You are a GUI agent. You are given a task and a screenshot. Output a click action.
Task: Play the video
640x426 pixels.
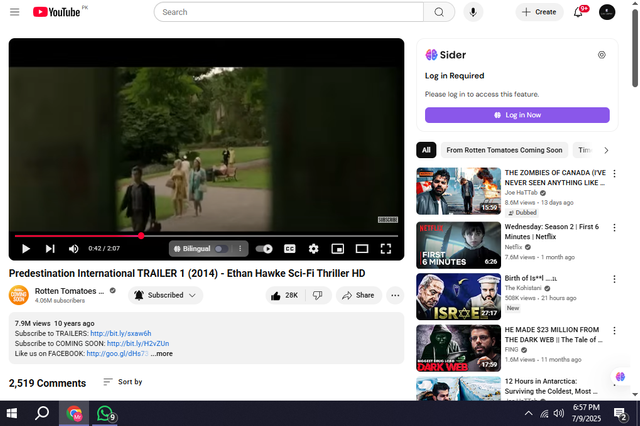26,248
